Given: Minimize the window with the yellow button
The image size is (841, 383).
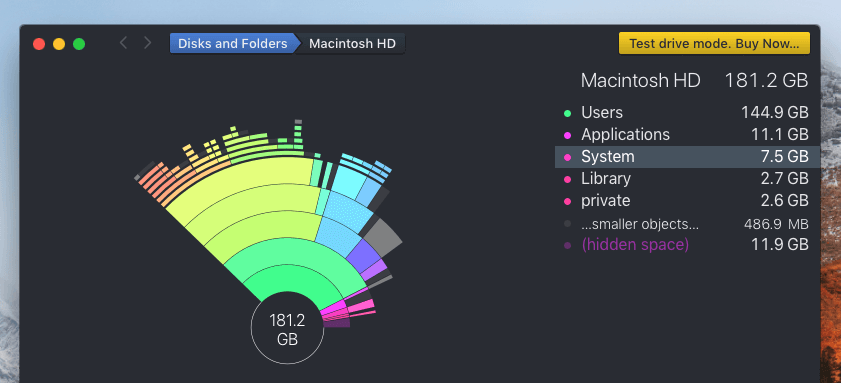Looking at the screenshot, I should tap(59, 44).
